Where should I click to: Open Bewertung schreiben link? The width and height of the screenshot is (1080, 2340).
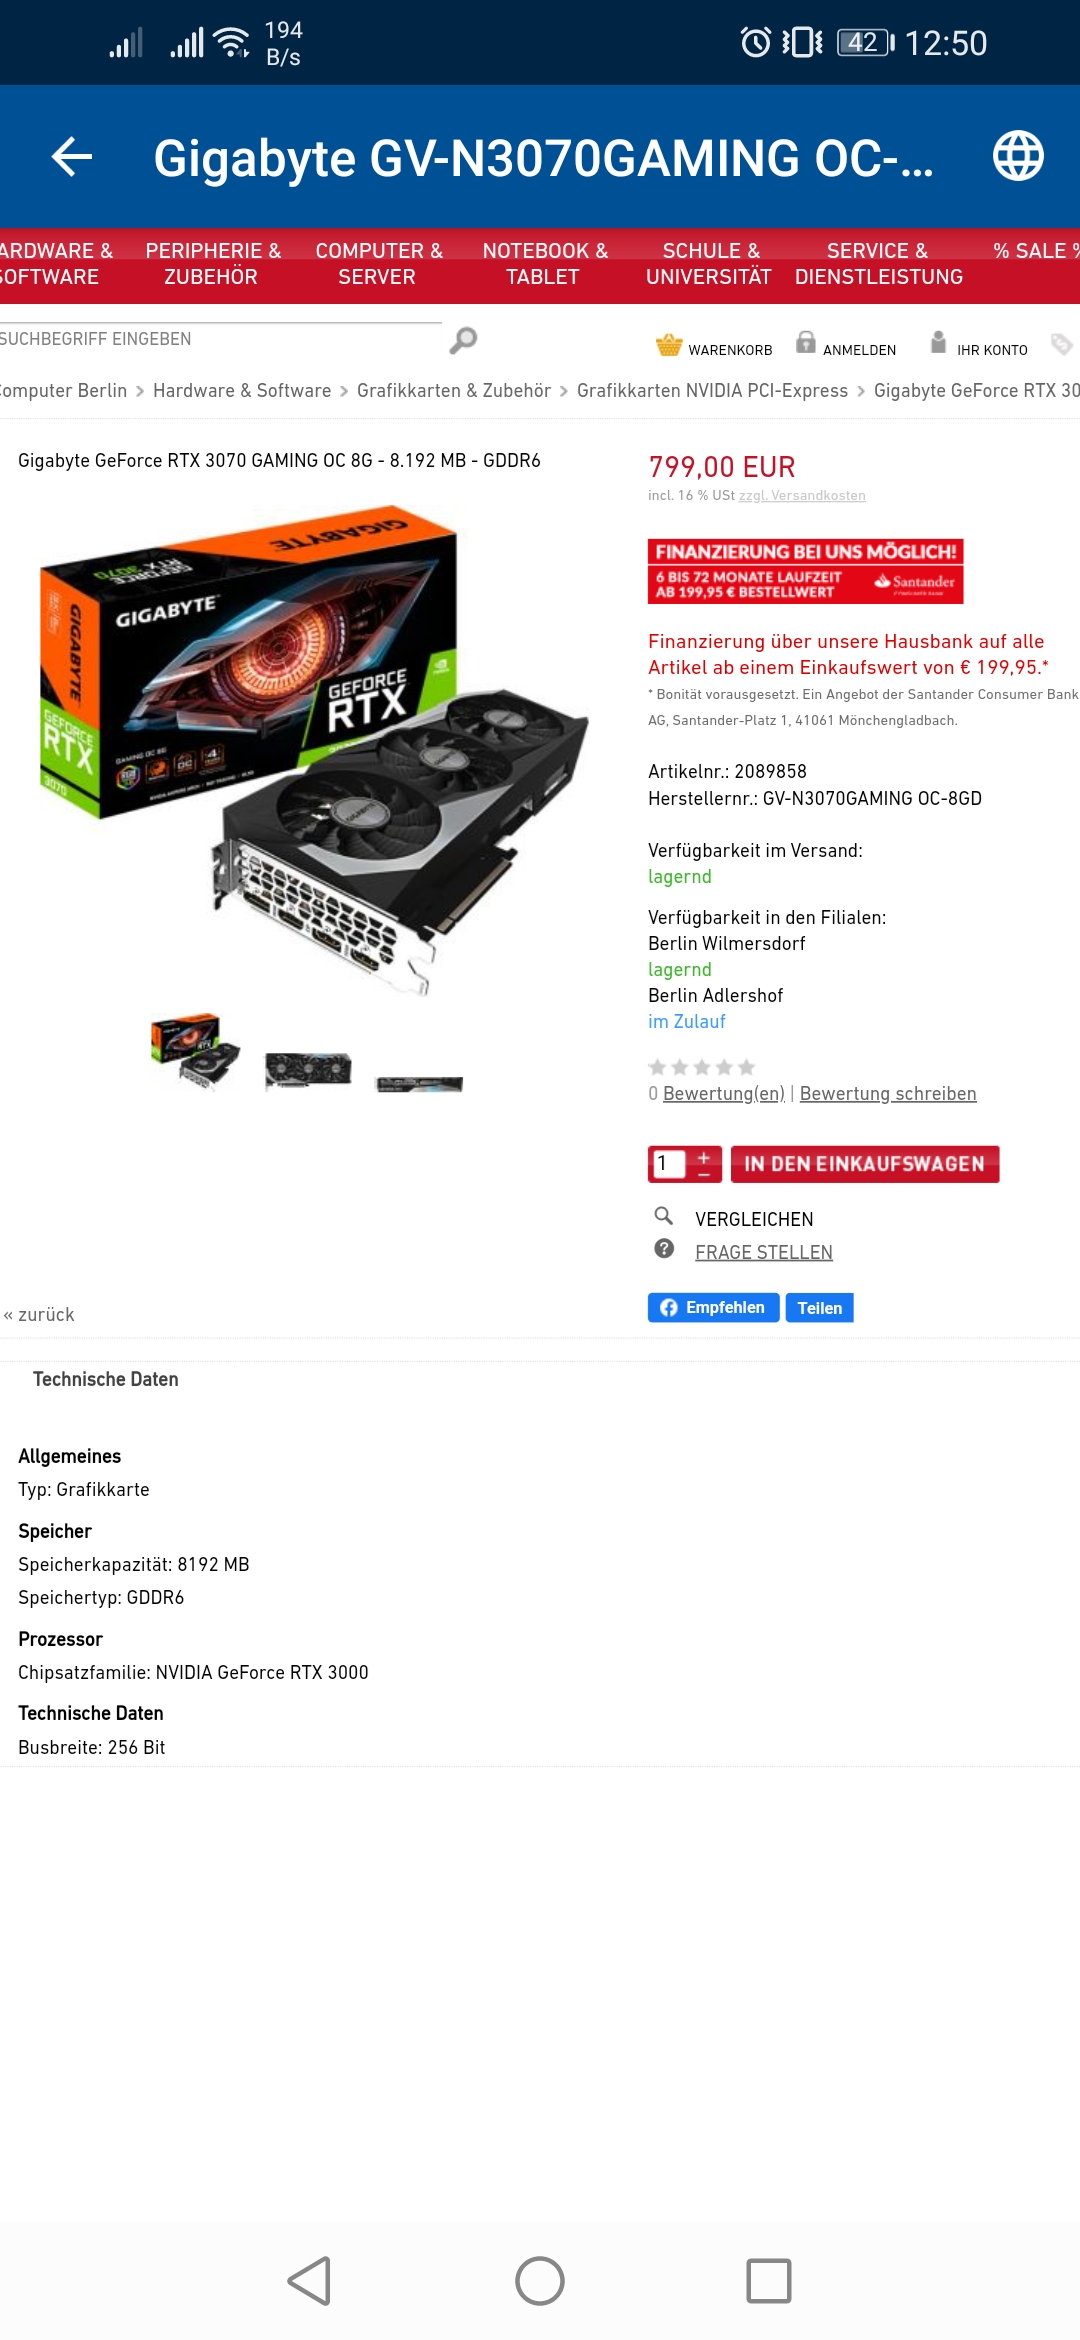(x=888, y=1093)
